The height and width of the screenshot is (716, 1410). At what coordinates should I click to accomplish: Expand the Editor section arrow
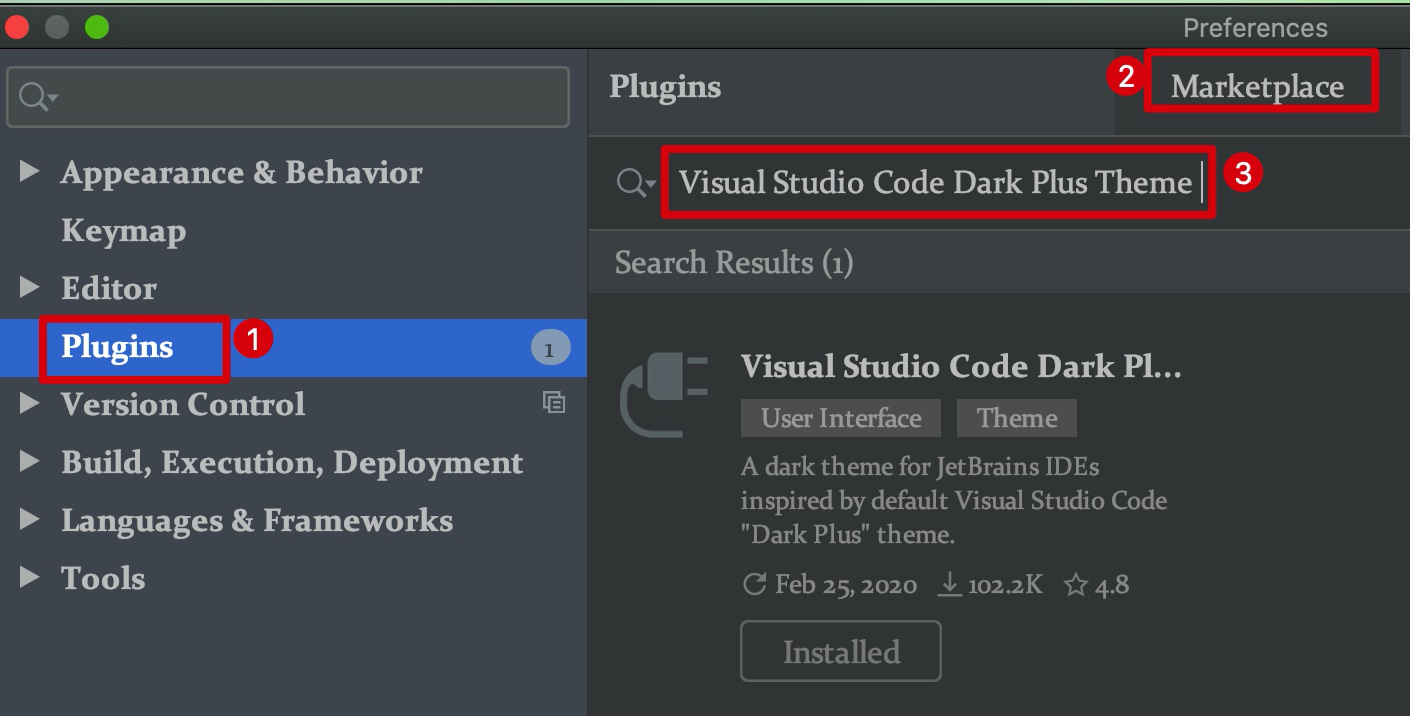30,288
